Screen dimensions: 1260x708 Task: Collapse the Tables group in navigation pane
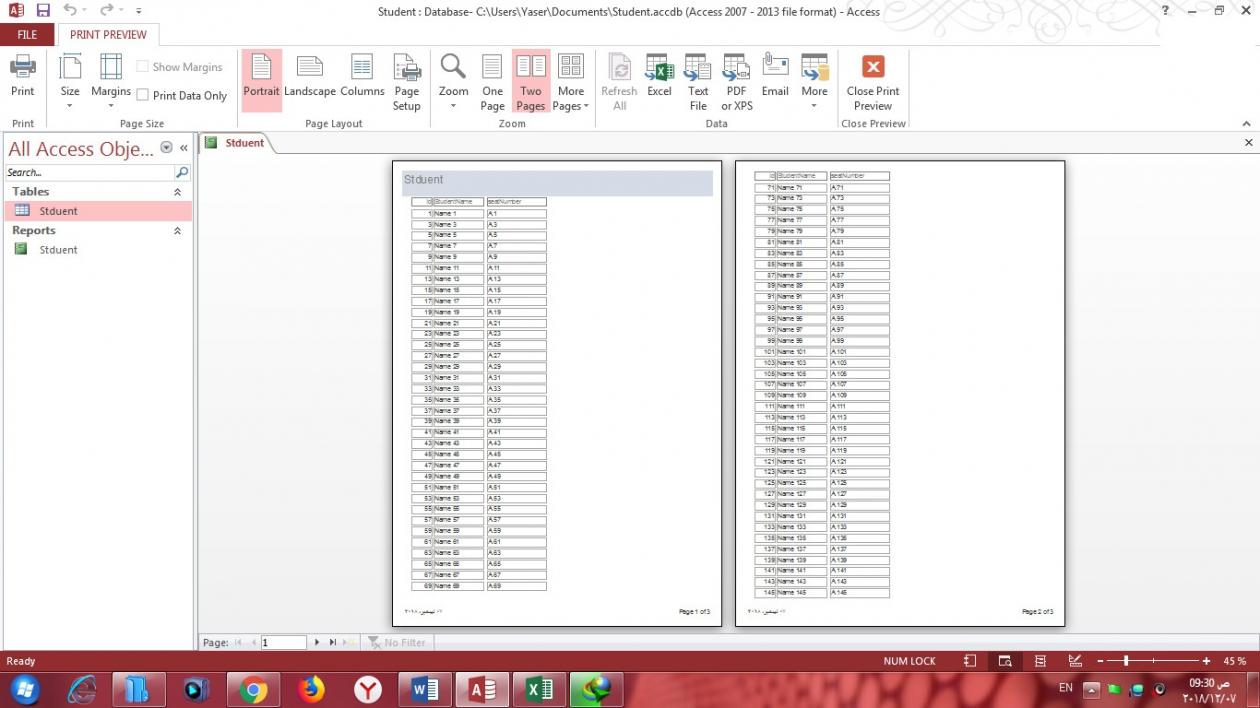tap(178, 192)
